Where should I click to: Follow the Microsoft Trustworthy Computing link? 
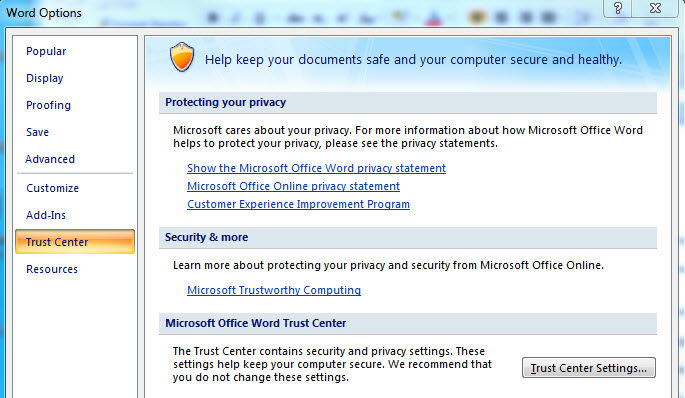[274, 290]
